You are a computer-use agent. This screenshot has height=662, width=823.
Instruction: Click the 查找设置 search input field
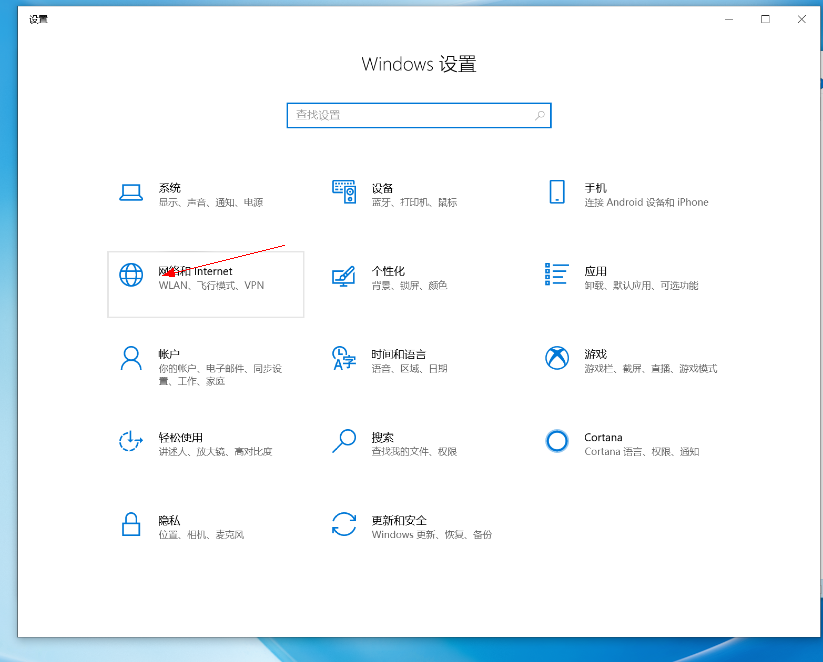410,115
